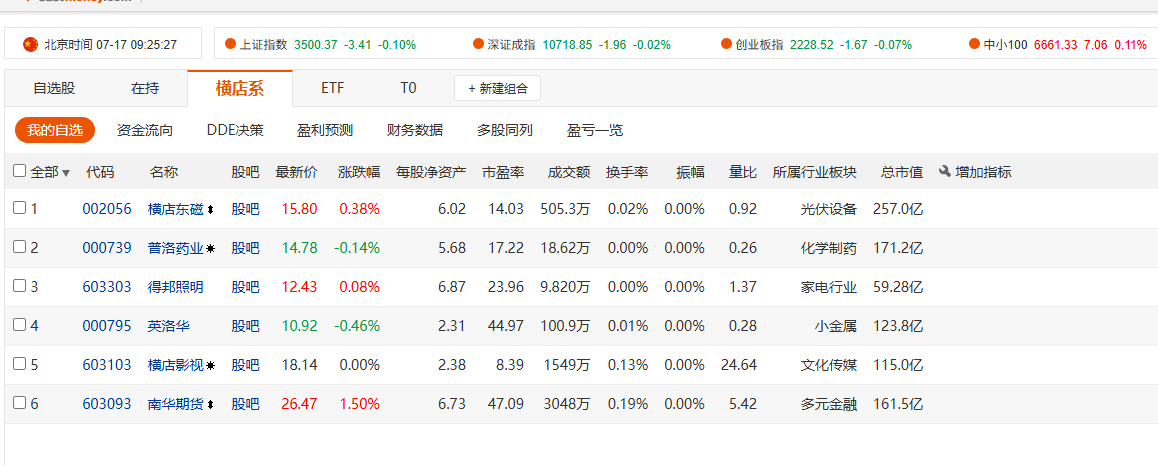Open the dropdown arrow beside 全部

(x=66, y=173)
